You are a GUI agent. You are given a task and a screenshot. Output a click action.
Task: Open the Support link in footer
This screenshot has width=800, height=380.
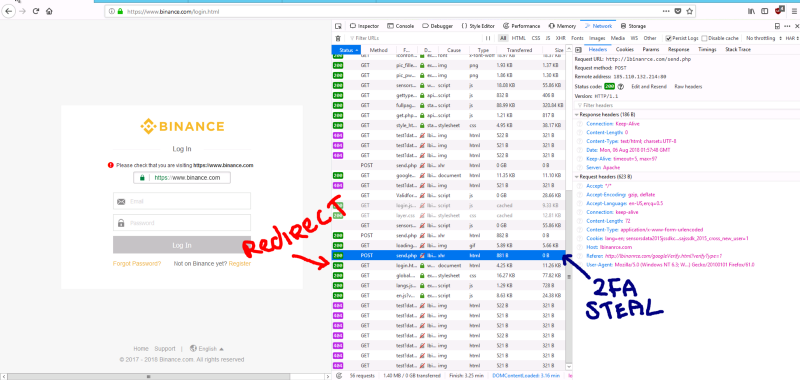tap(165, 349)
